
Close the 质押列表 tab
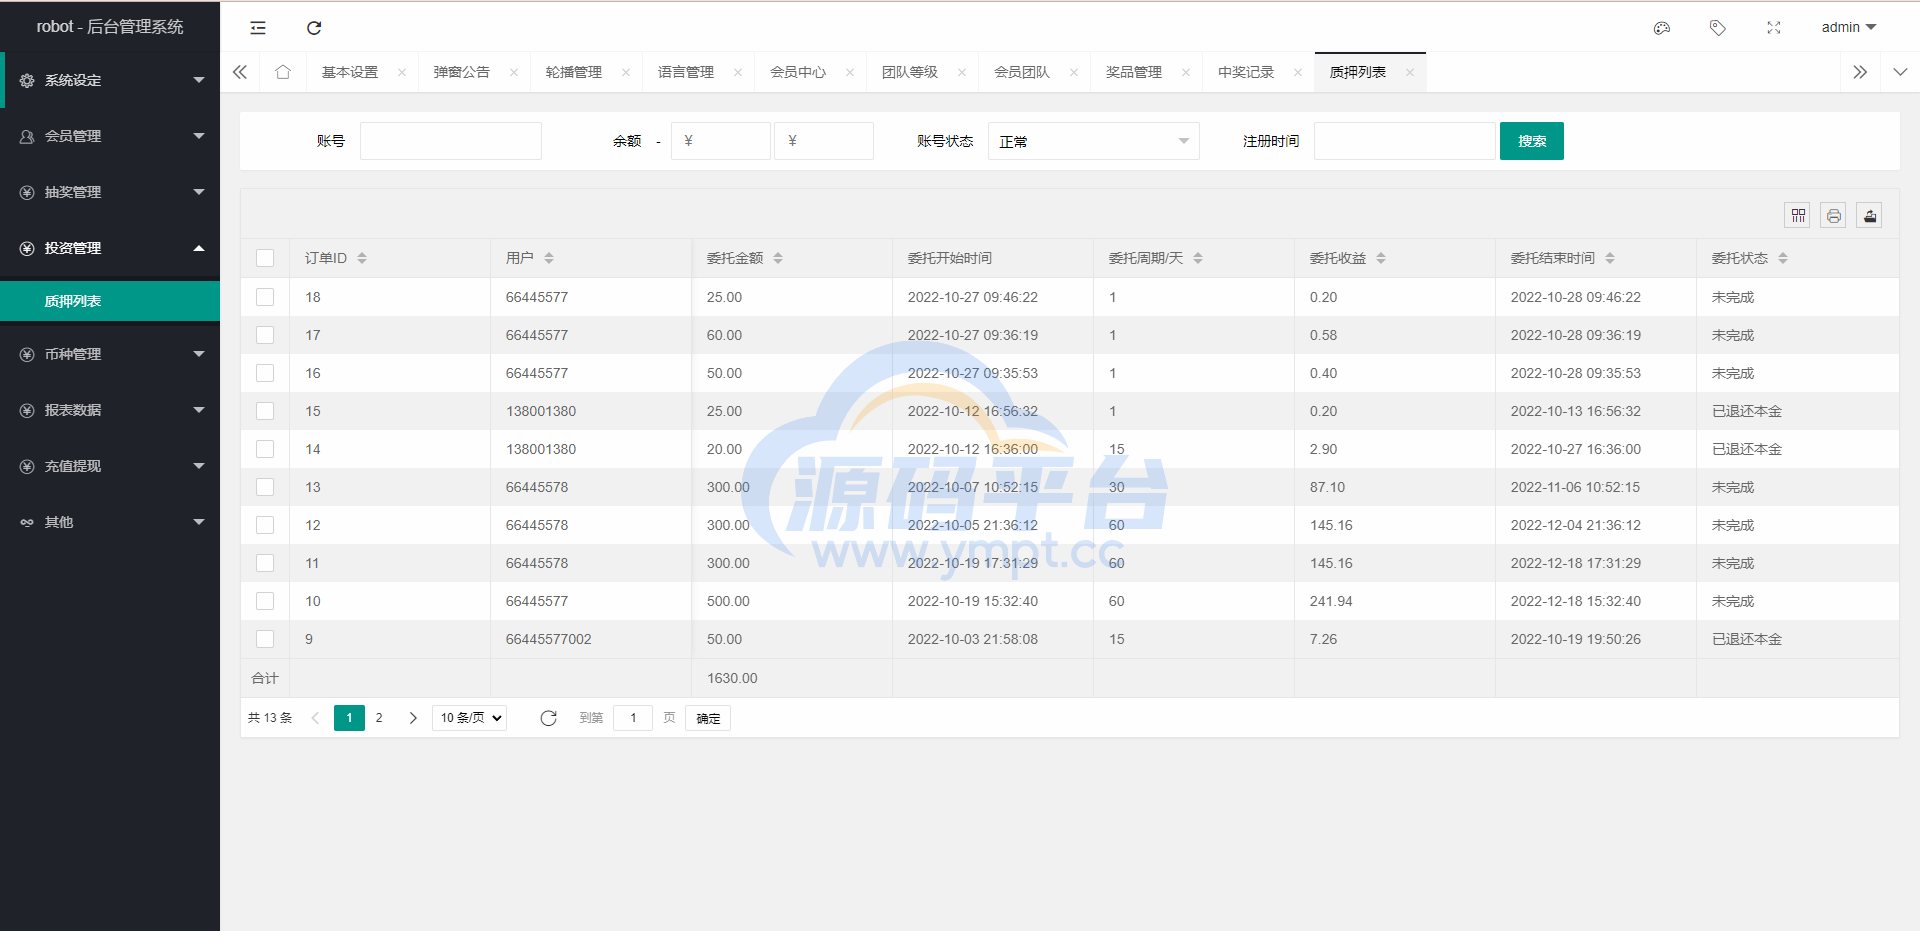pos(1410,72)
